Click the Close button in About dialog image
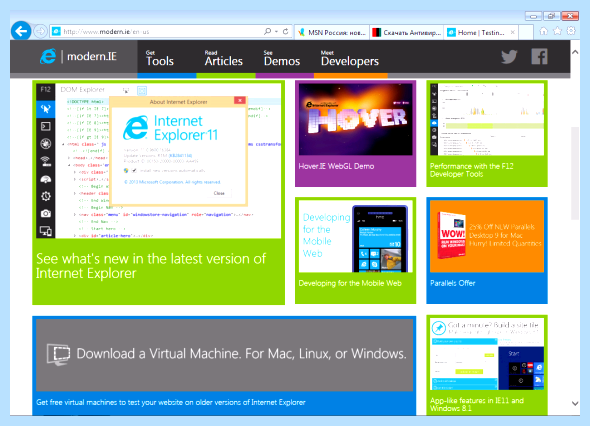 (219, 193)
